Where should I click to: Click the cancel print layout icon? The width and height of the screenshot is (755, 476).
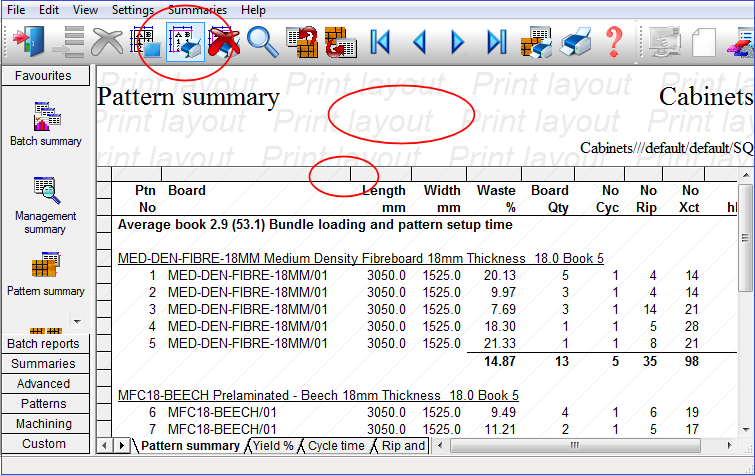pyautogui.click(x=224, y=42)
